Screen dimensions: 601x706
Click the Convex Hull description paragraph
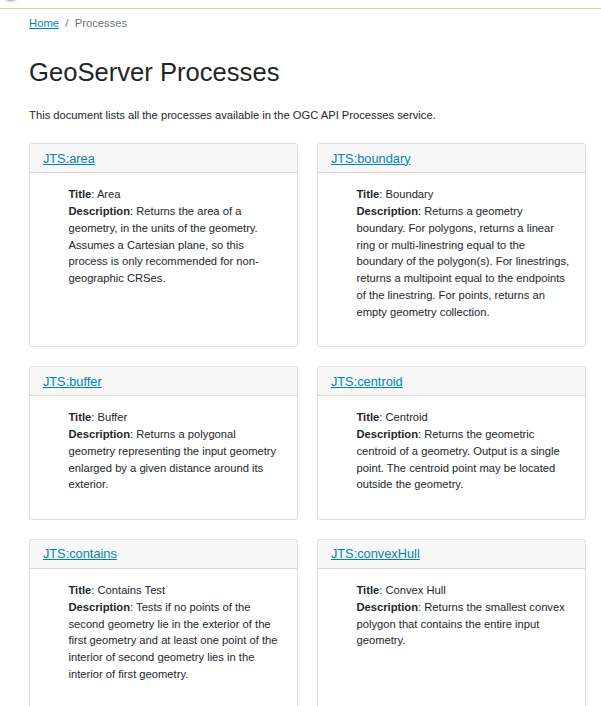[x=461, y=624]
